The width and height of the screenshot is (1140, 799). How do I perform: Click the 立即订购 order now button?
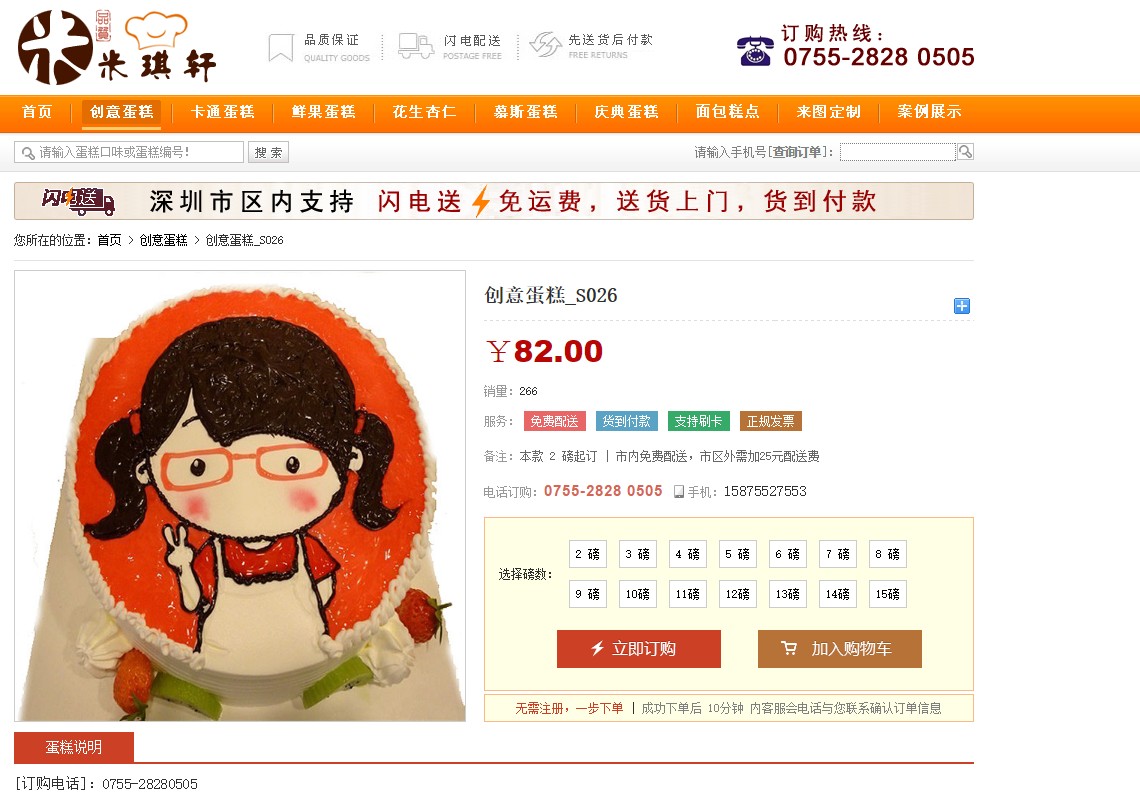point(638,649)
